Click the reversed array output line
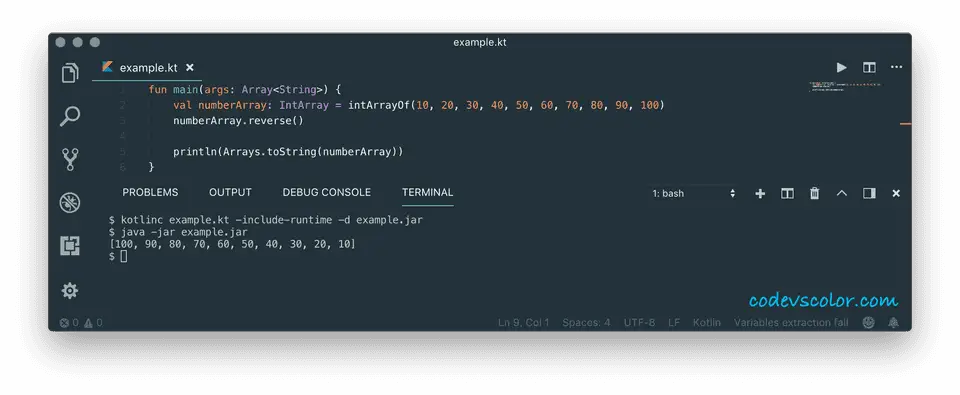The width and height of the screenshot is (960, 395). click(x=232, y=244)
